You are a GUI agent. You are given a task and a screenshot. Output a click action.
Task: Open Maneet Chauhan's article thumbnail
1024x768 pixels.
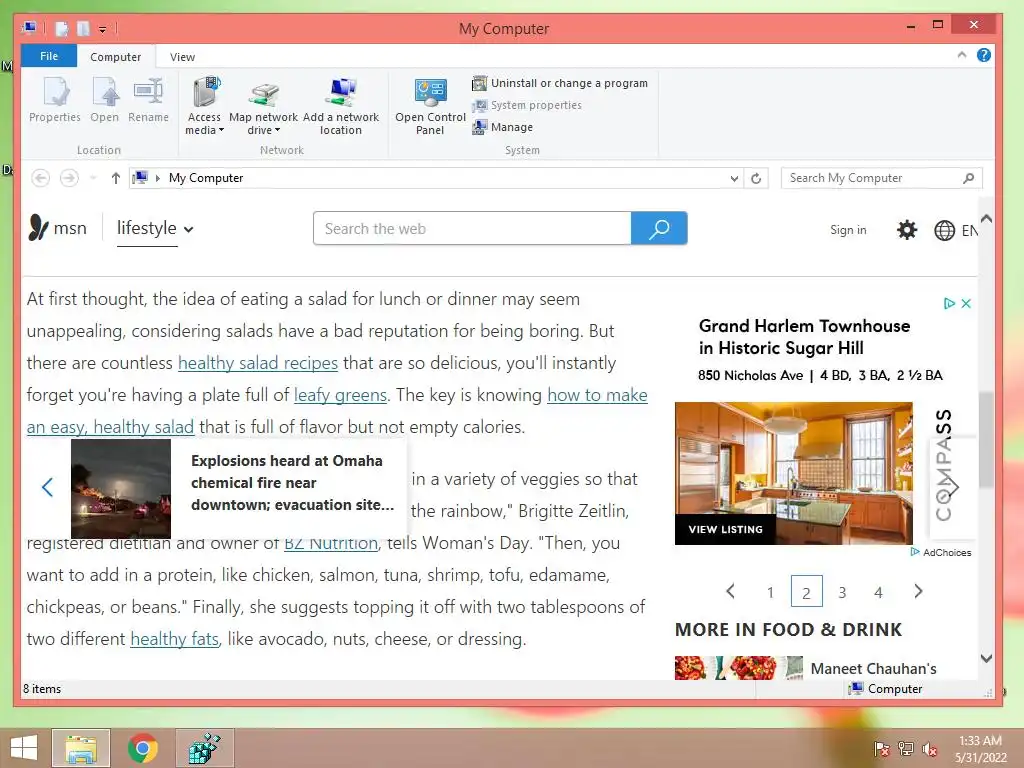pyautogui.click(x=739, y=668)
